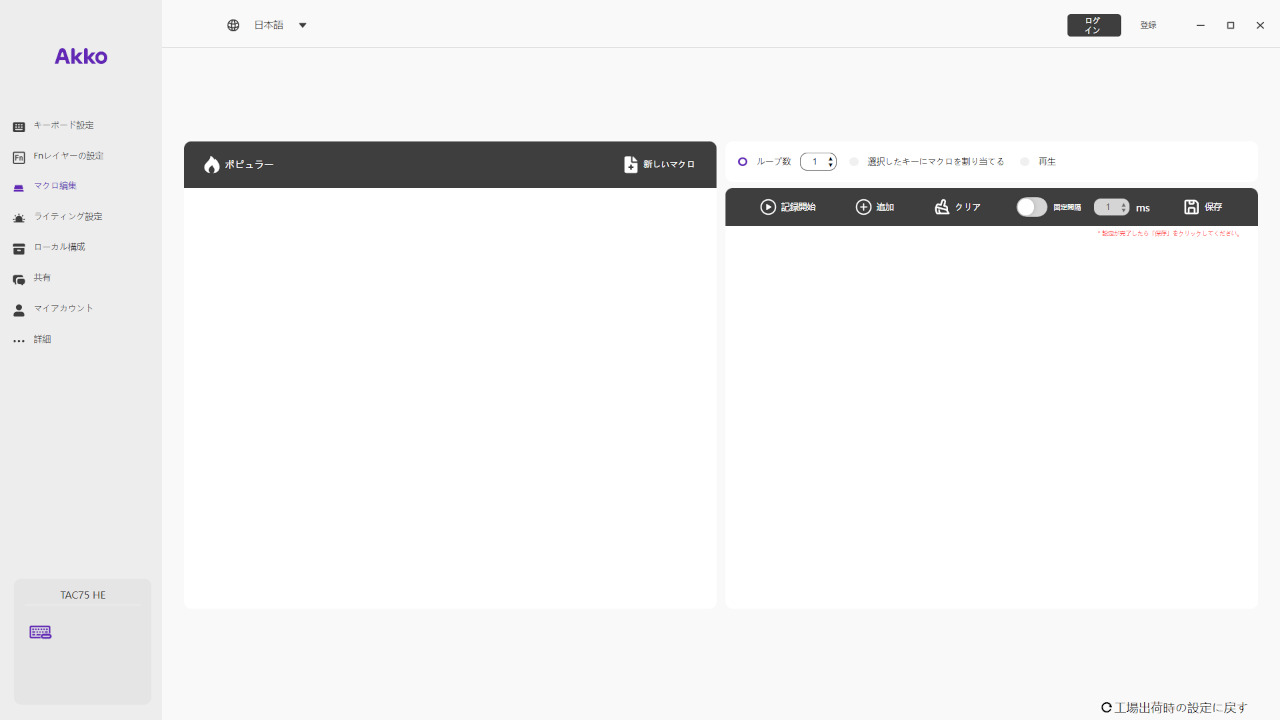Click the 記録開始 record start icon
The image size is (1280, 720).
[x=768, y=207]
